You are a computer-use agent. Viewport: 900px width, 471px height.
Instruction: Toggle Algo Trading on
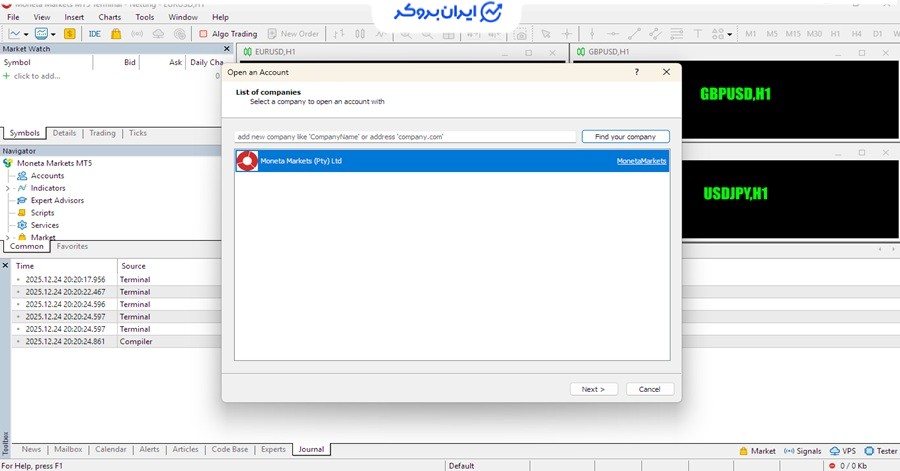point(228,34)
